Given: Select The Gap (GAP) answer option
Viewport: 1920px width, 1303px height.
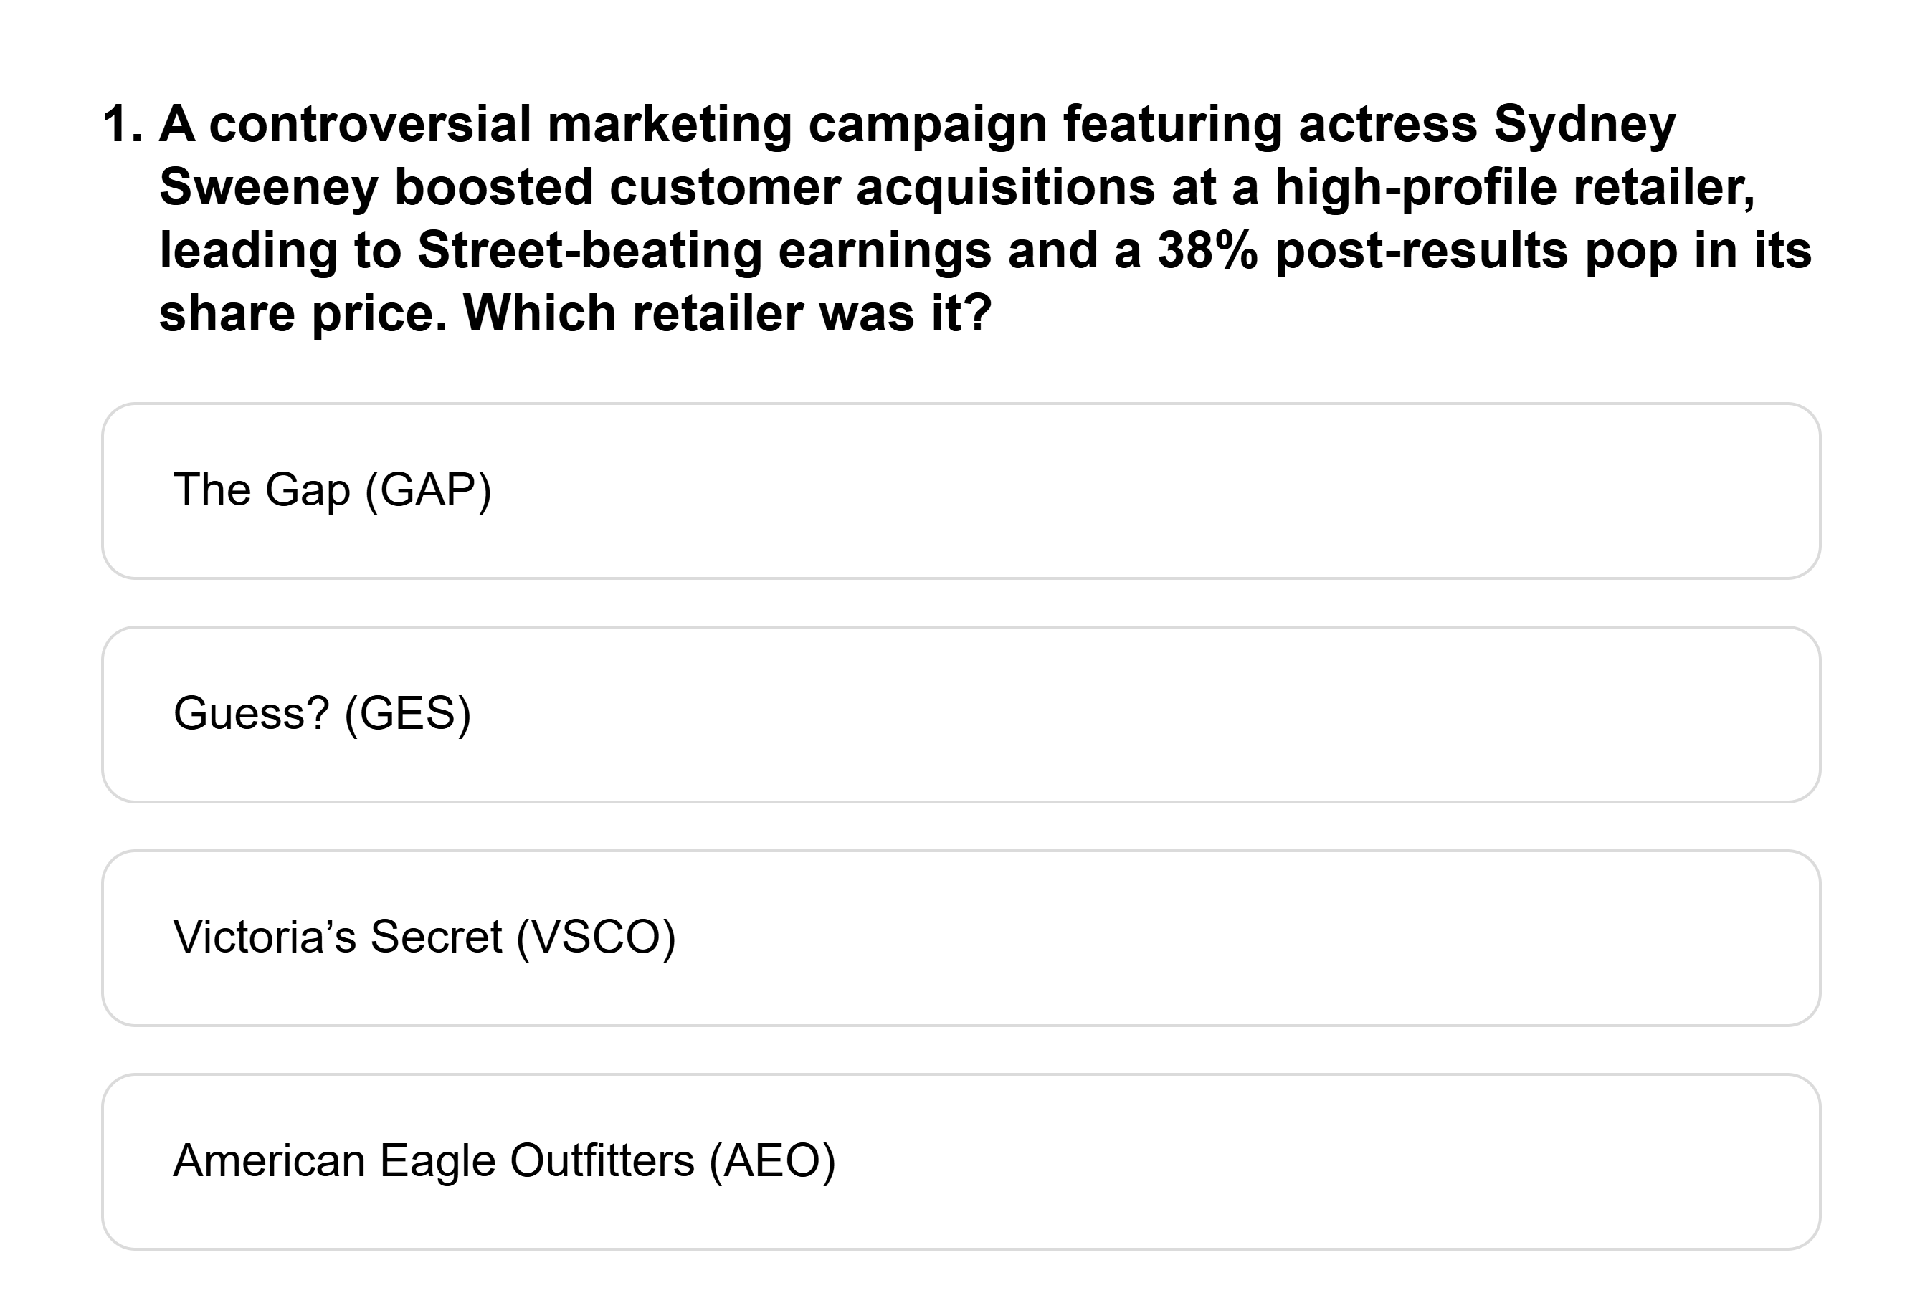Looking at the screenshot, I should click(960, 491).
